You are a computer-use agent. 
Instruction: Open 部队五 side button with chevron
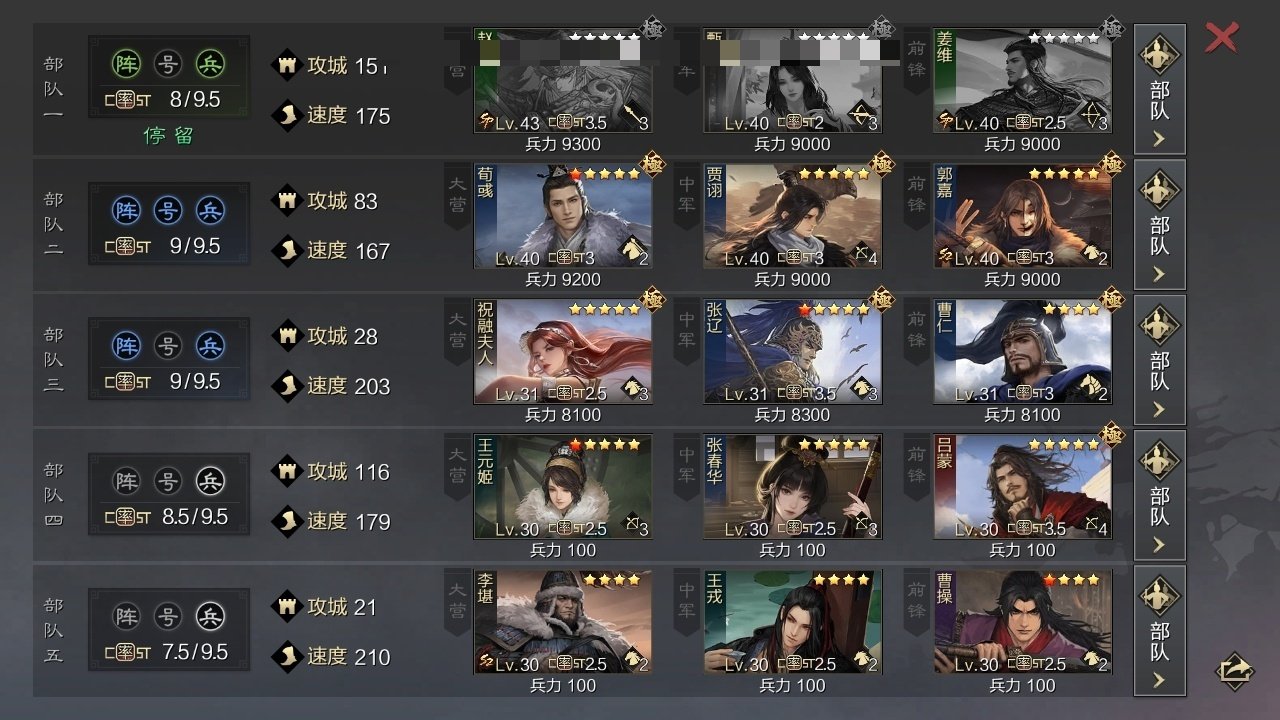(x=1159, y=630)
